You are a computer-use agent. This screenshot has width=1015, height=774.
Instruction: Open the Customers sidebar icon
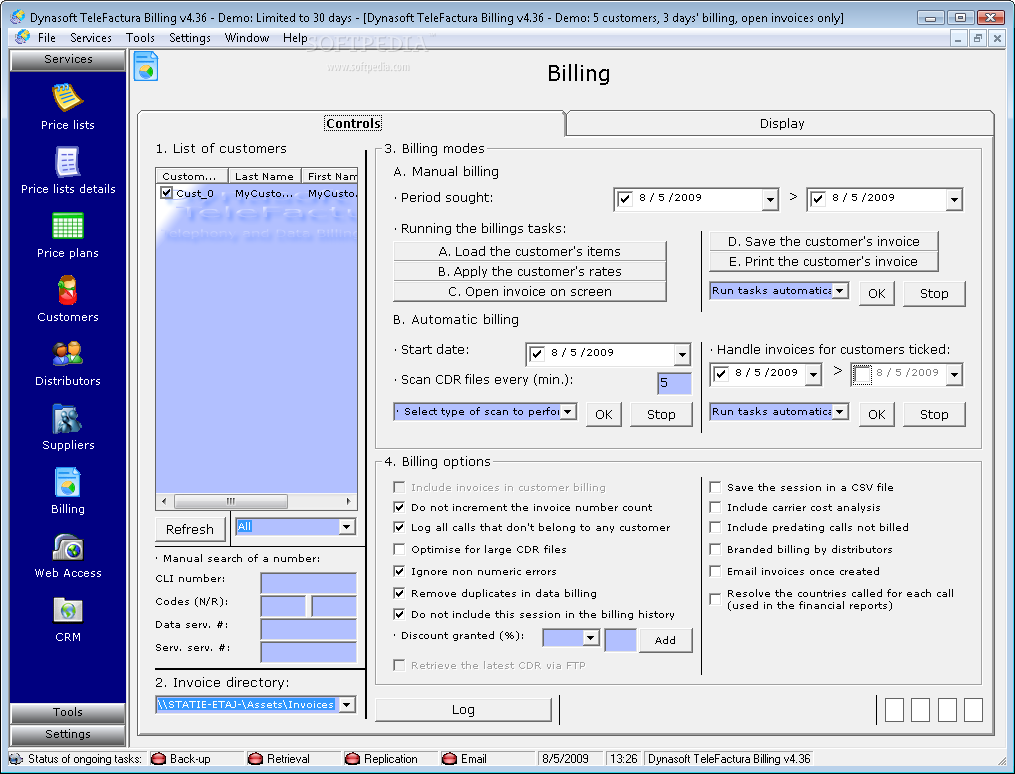tap(67, 290)
